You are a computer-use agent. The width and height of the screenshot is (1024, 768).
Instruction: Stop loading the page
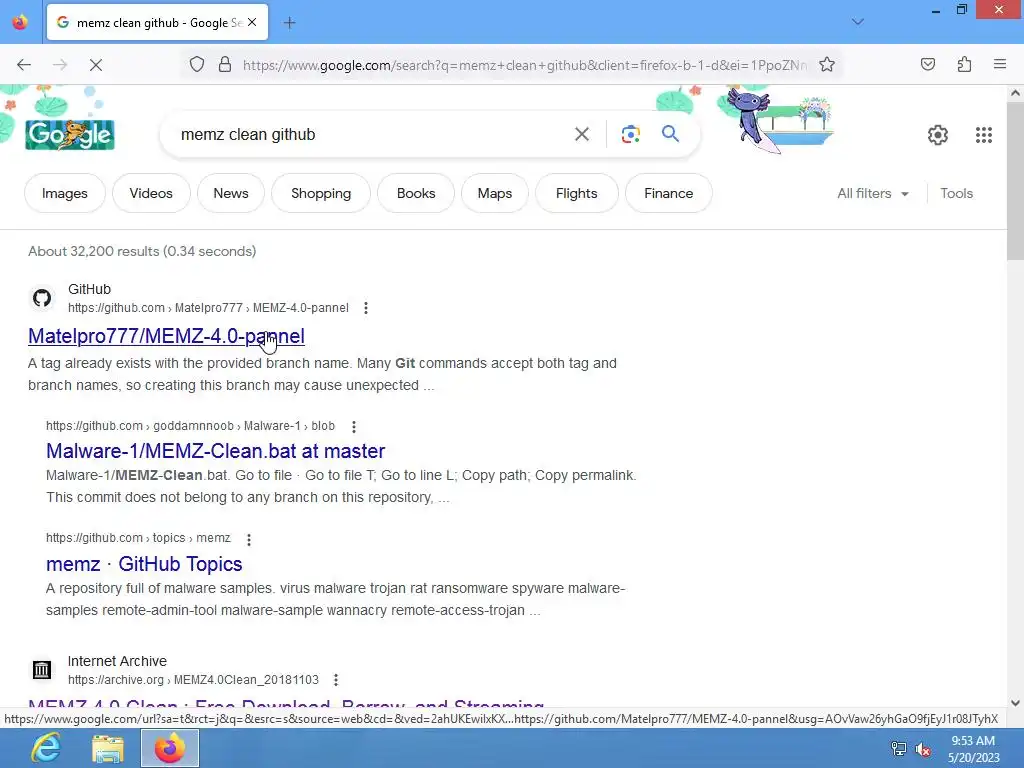[x=95, y=65]
